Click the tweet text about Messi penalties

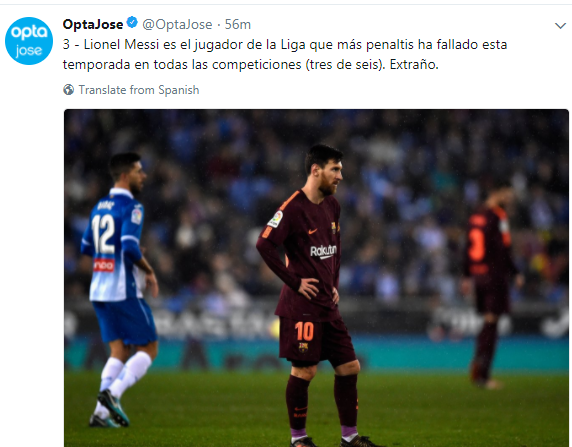[x=285, y=54]
